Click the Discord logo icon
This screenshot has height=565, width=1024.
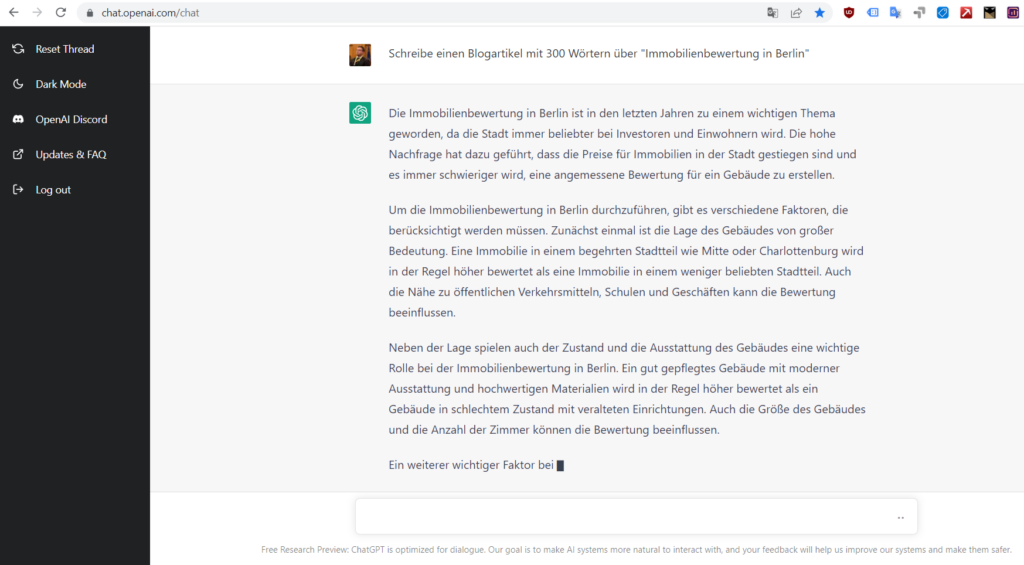point(18,120)
